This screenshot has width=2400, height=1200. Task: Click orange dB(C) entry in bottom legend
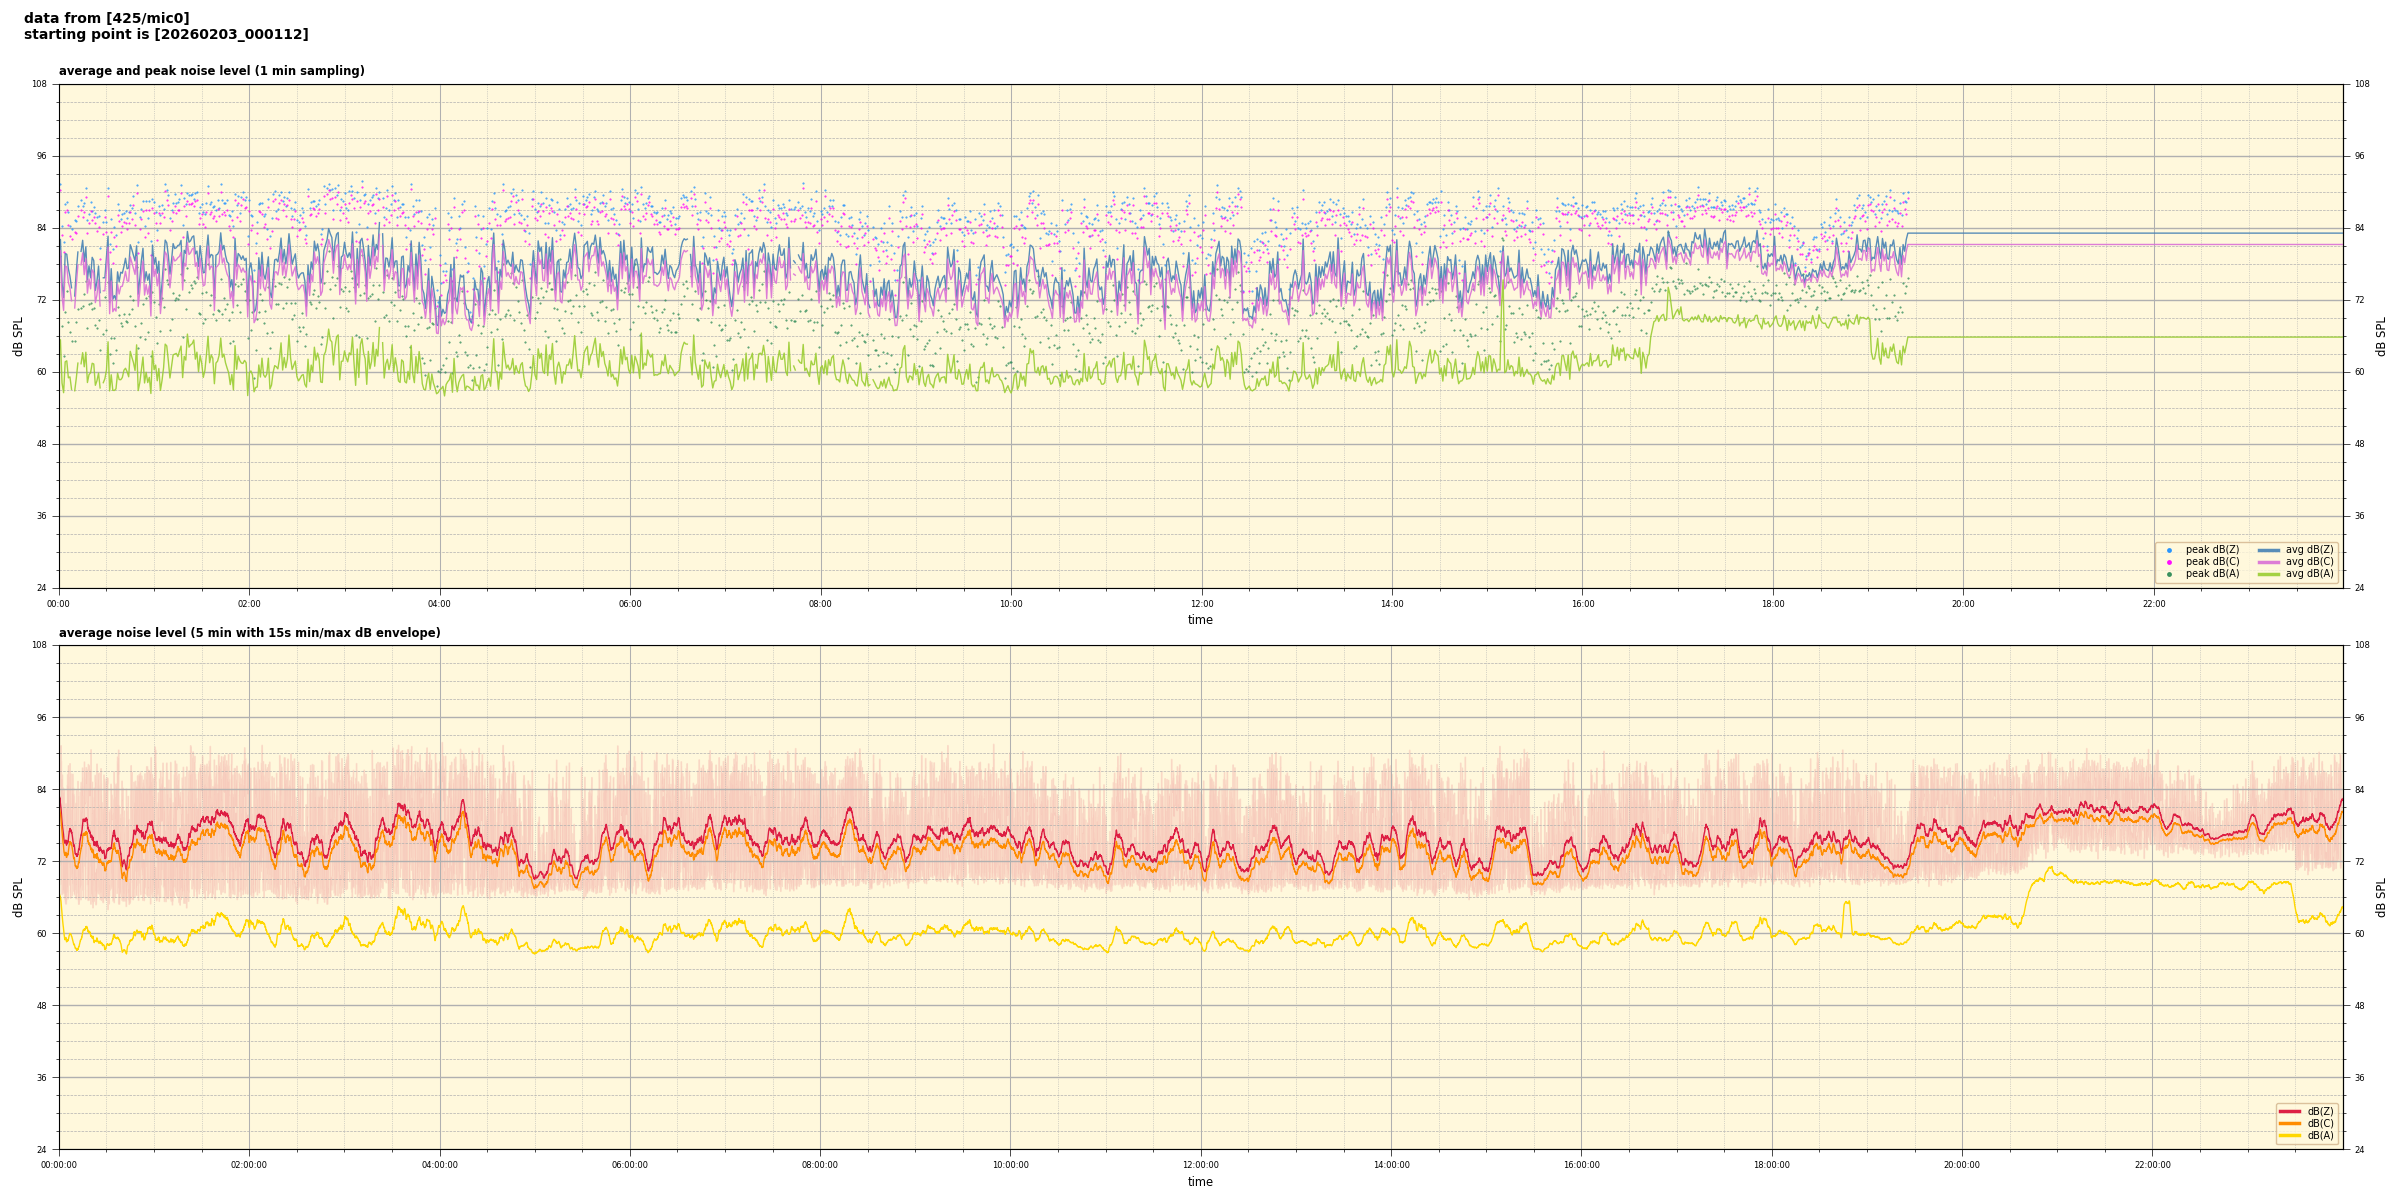point(2289,1123)
